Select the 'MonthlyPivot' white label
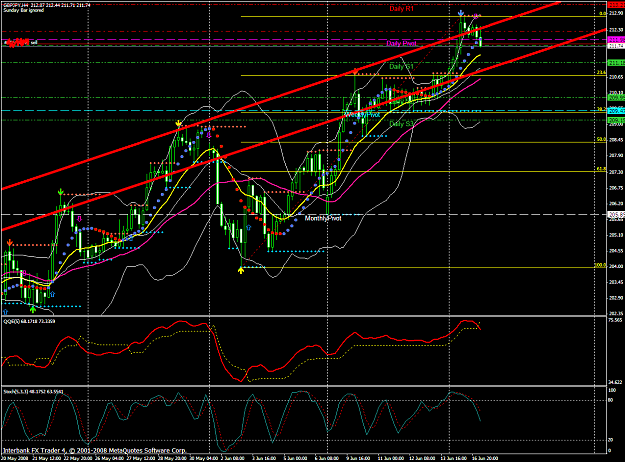Image resolution: width=625 pixels, height=462 pixels. [x=323, y=218]
